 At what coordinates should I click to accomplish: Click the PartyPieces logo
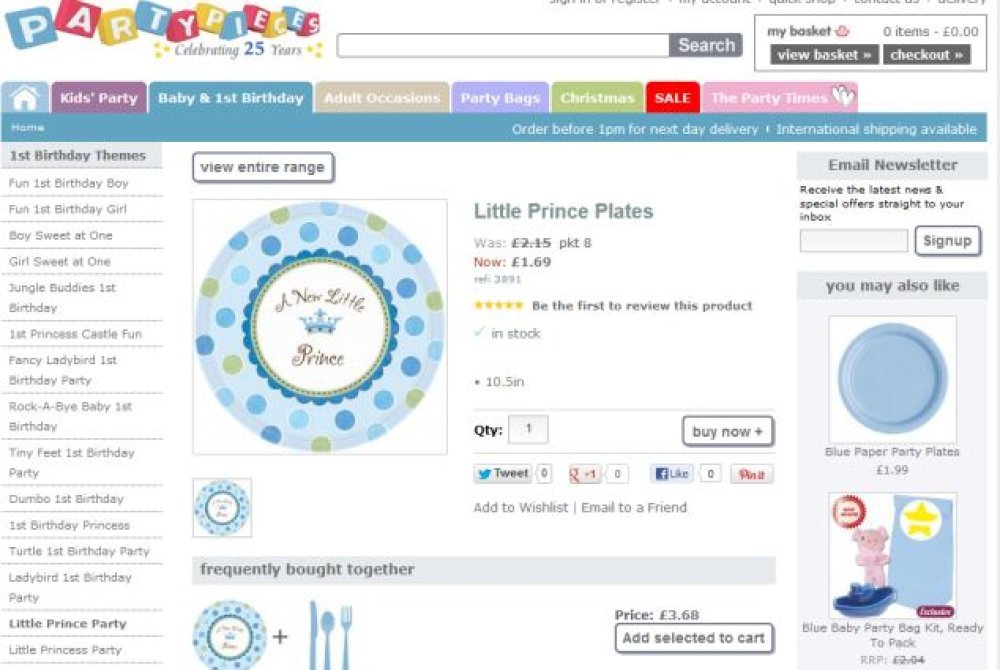160,30
